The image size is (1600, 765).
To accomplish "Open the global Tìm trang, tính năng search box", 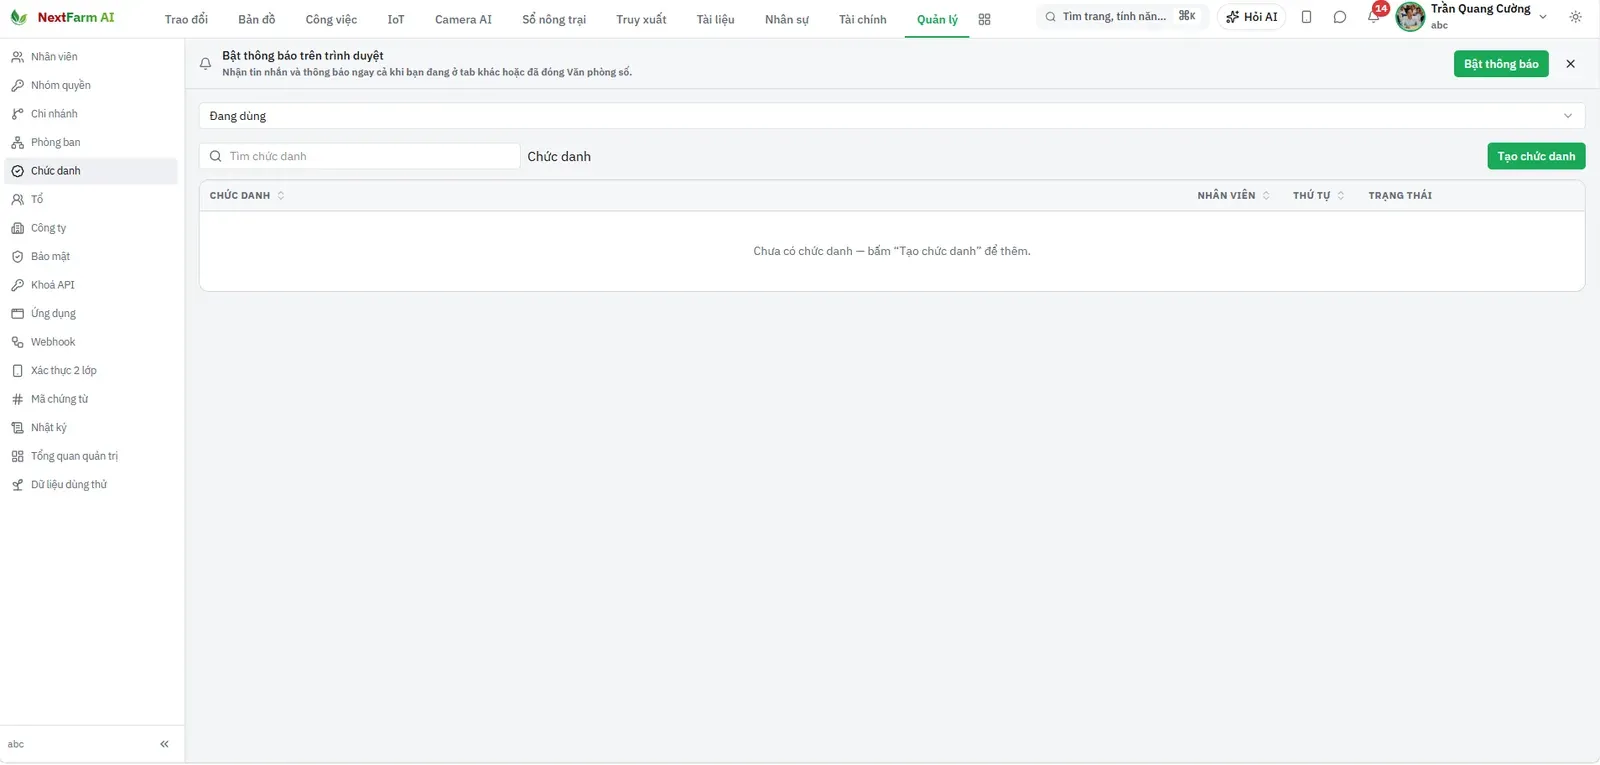I will (1121, 17).
